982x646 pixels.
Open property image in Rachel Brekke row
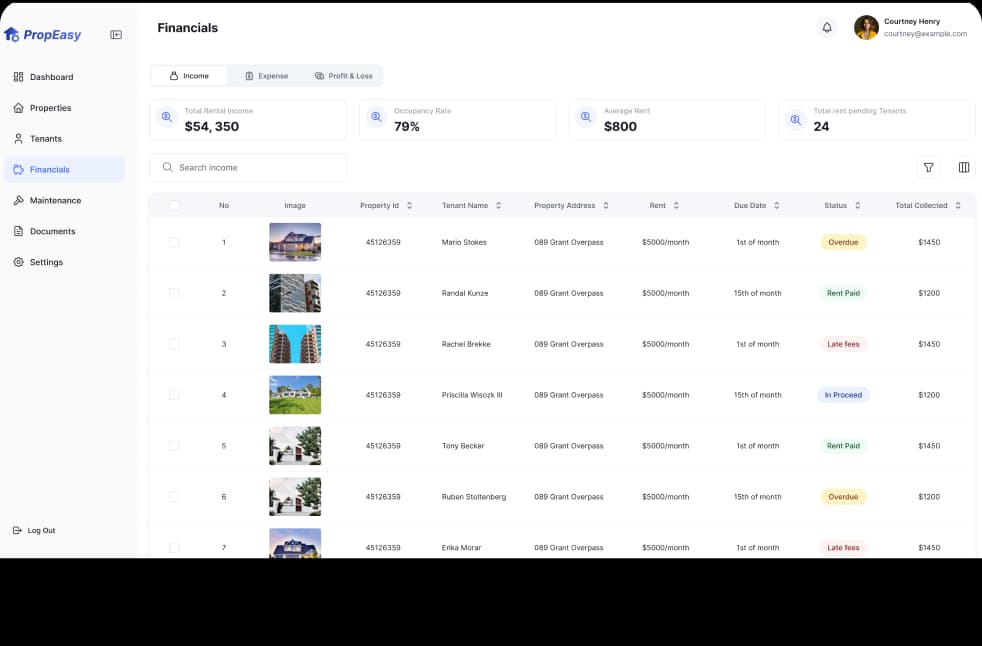click(295, 344)
